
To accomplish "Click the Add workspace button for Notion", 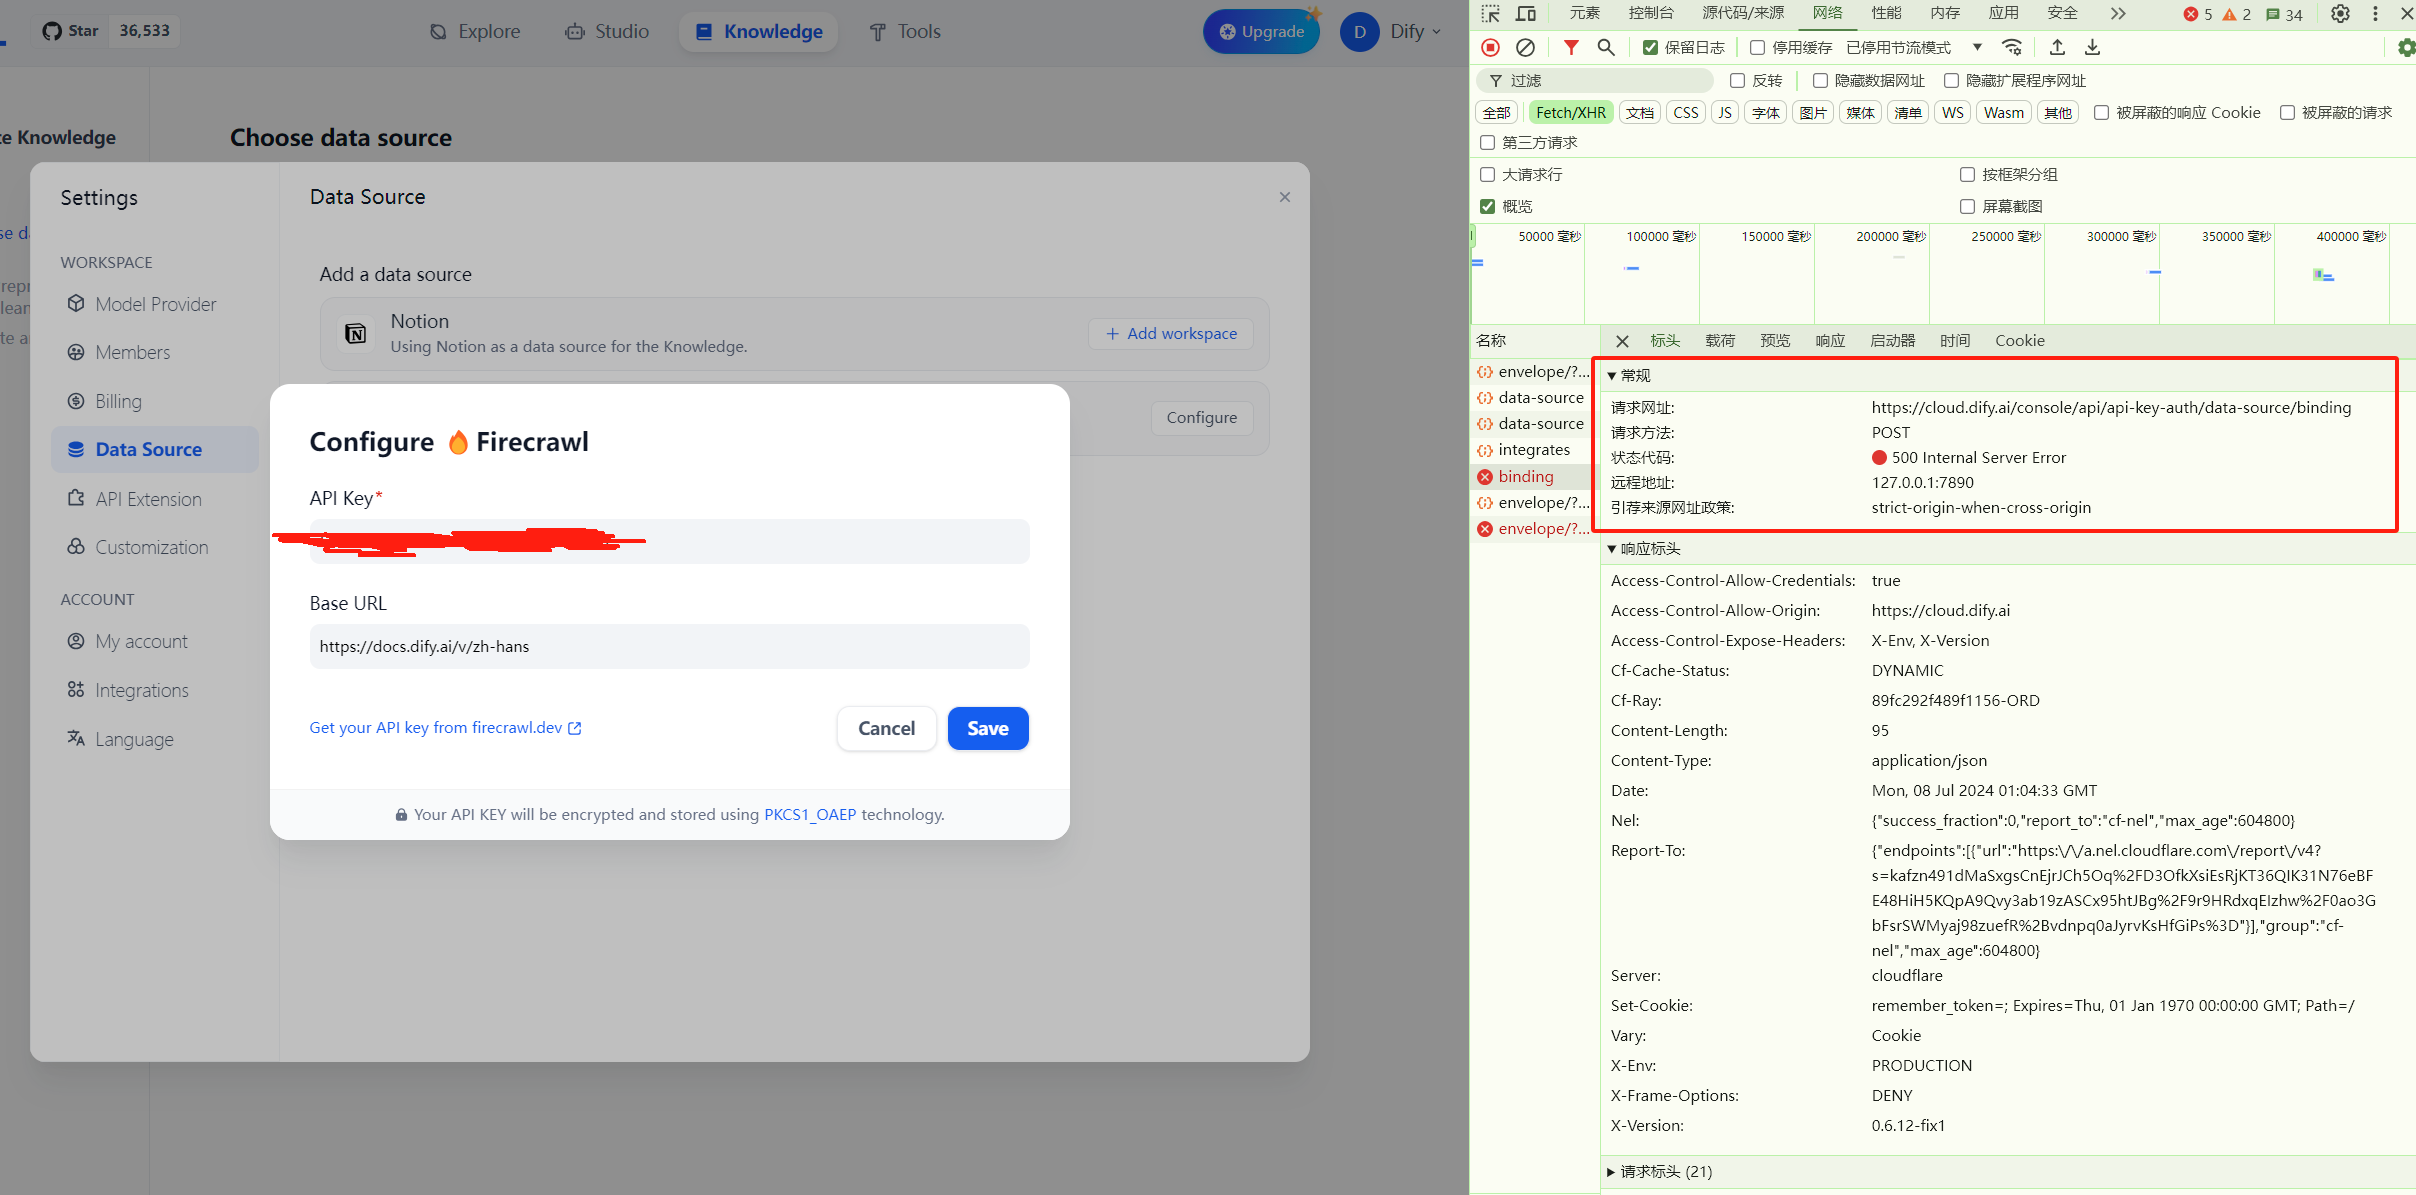I will click(x=1170, y=333).
